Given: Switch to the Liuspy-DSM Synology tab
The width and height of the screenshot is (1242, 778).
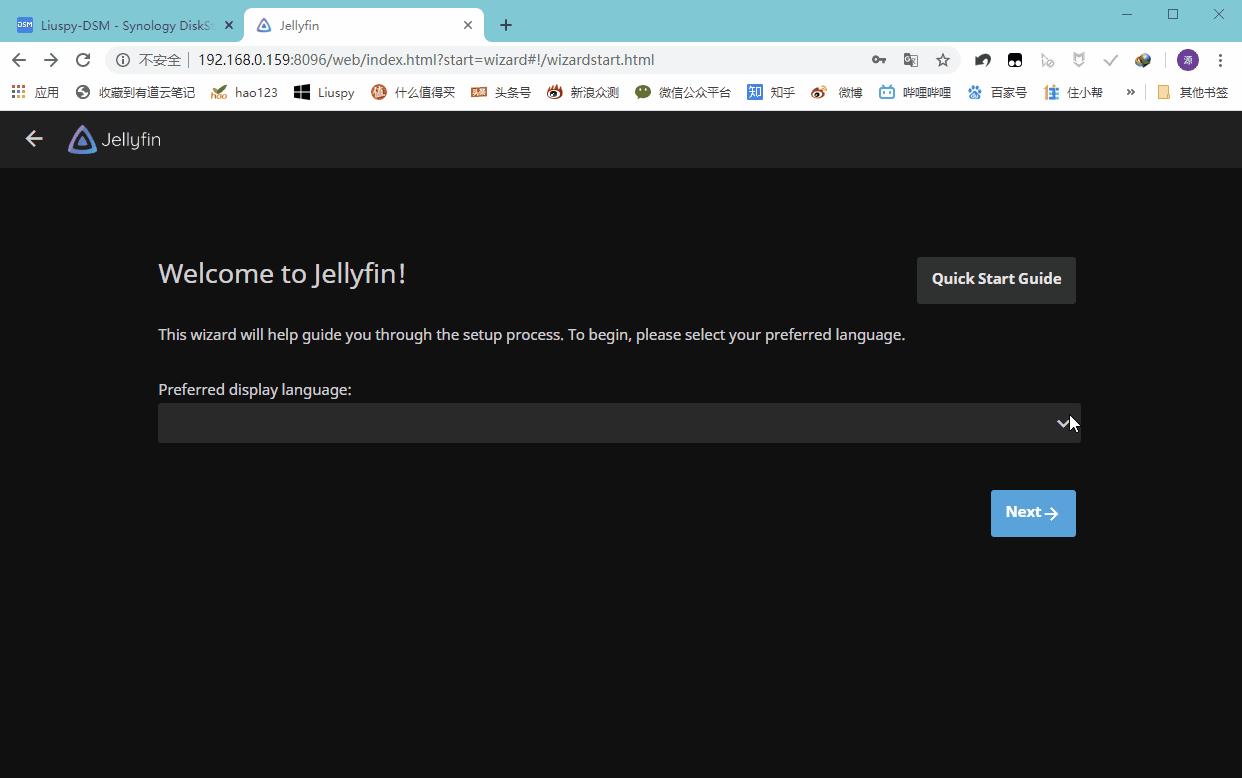Looking at the screenshot, I should (118, 25).
